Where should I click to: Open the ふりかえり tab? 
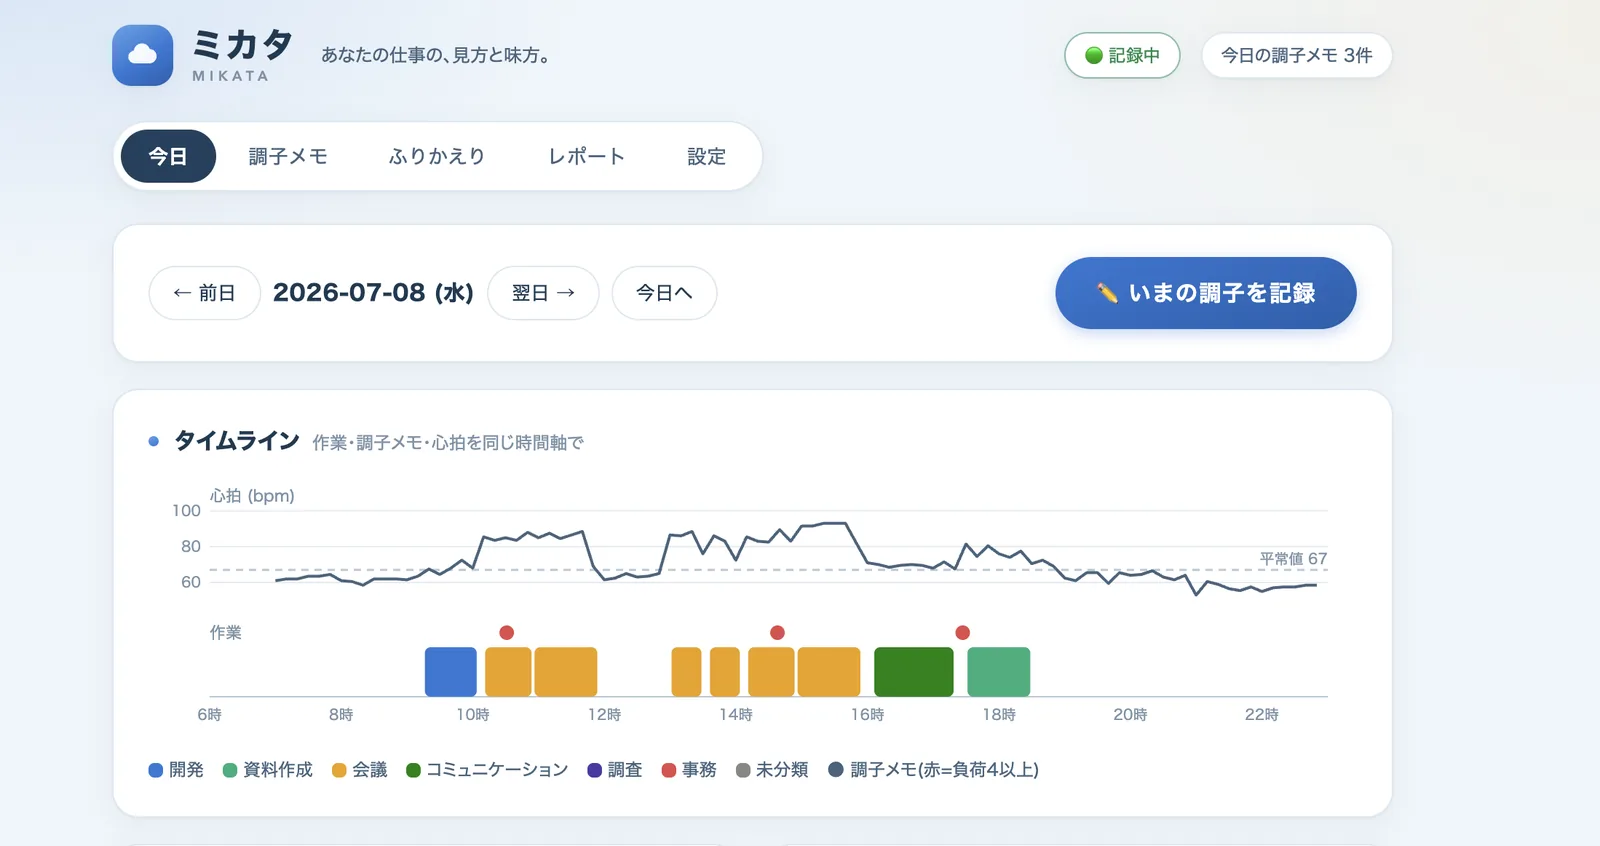click(x=437, y=156)
